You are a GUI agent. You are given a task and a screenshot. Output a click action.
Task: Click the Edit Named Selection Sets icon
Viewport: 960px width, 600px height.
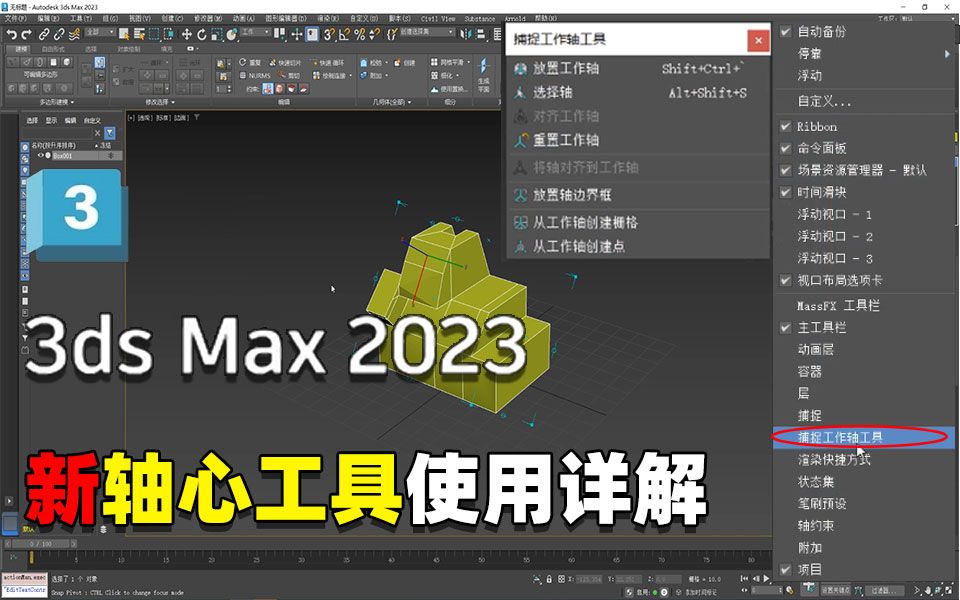(x=391, y=34)
